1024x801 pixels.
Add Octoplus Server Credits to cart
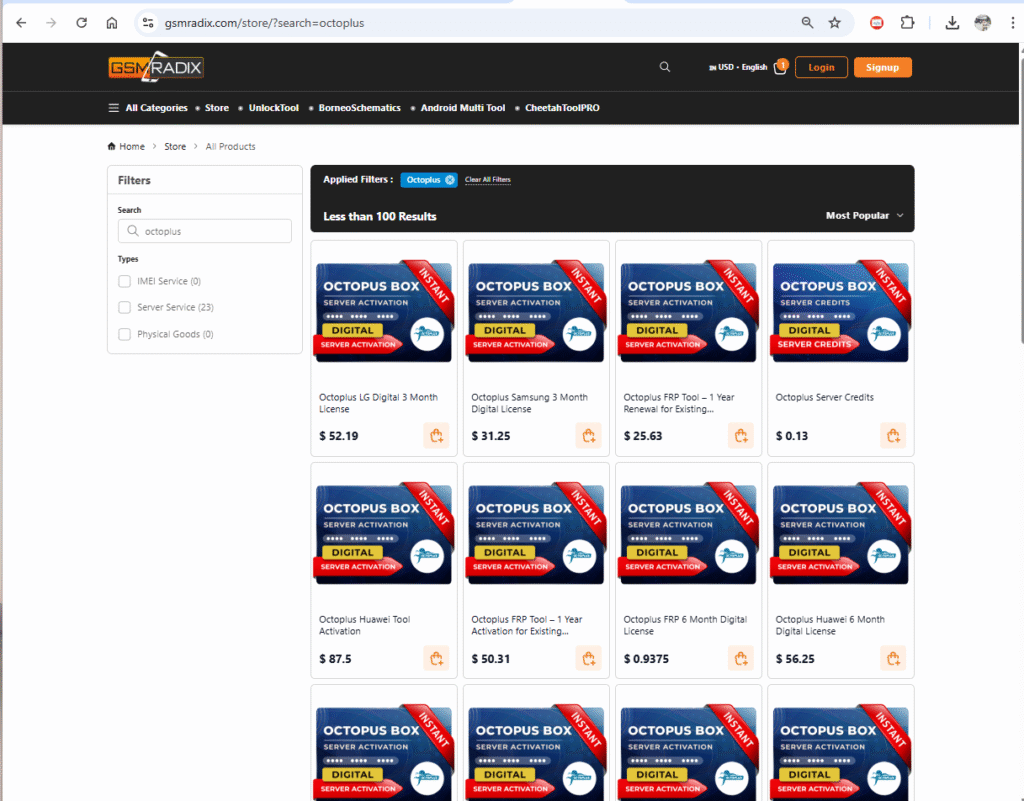point(892,435)
